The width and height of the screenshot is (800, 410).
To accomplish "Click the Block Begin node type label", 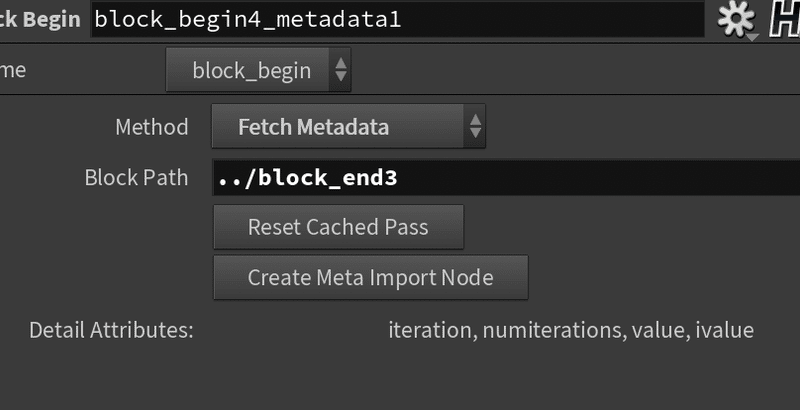I will (x=40, y=19).
